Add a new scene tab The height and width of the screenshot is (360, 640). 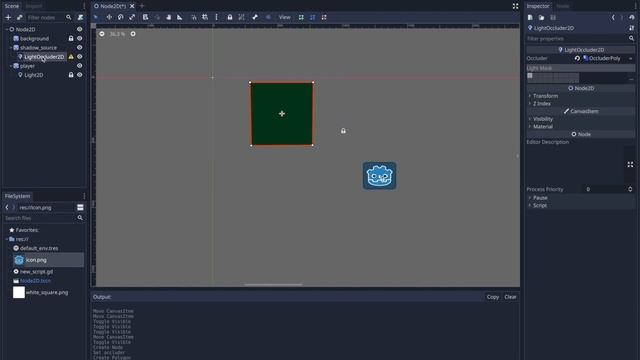pos(142,6)
